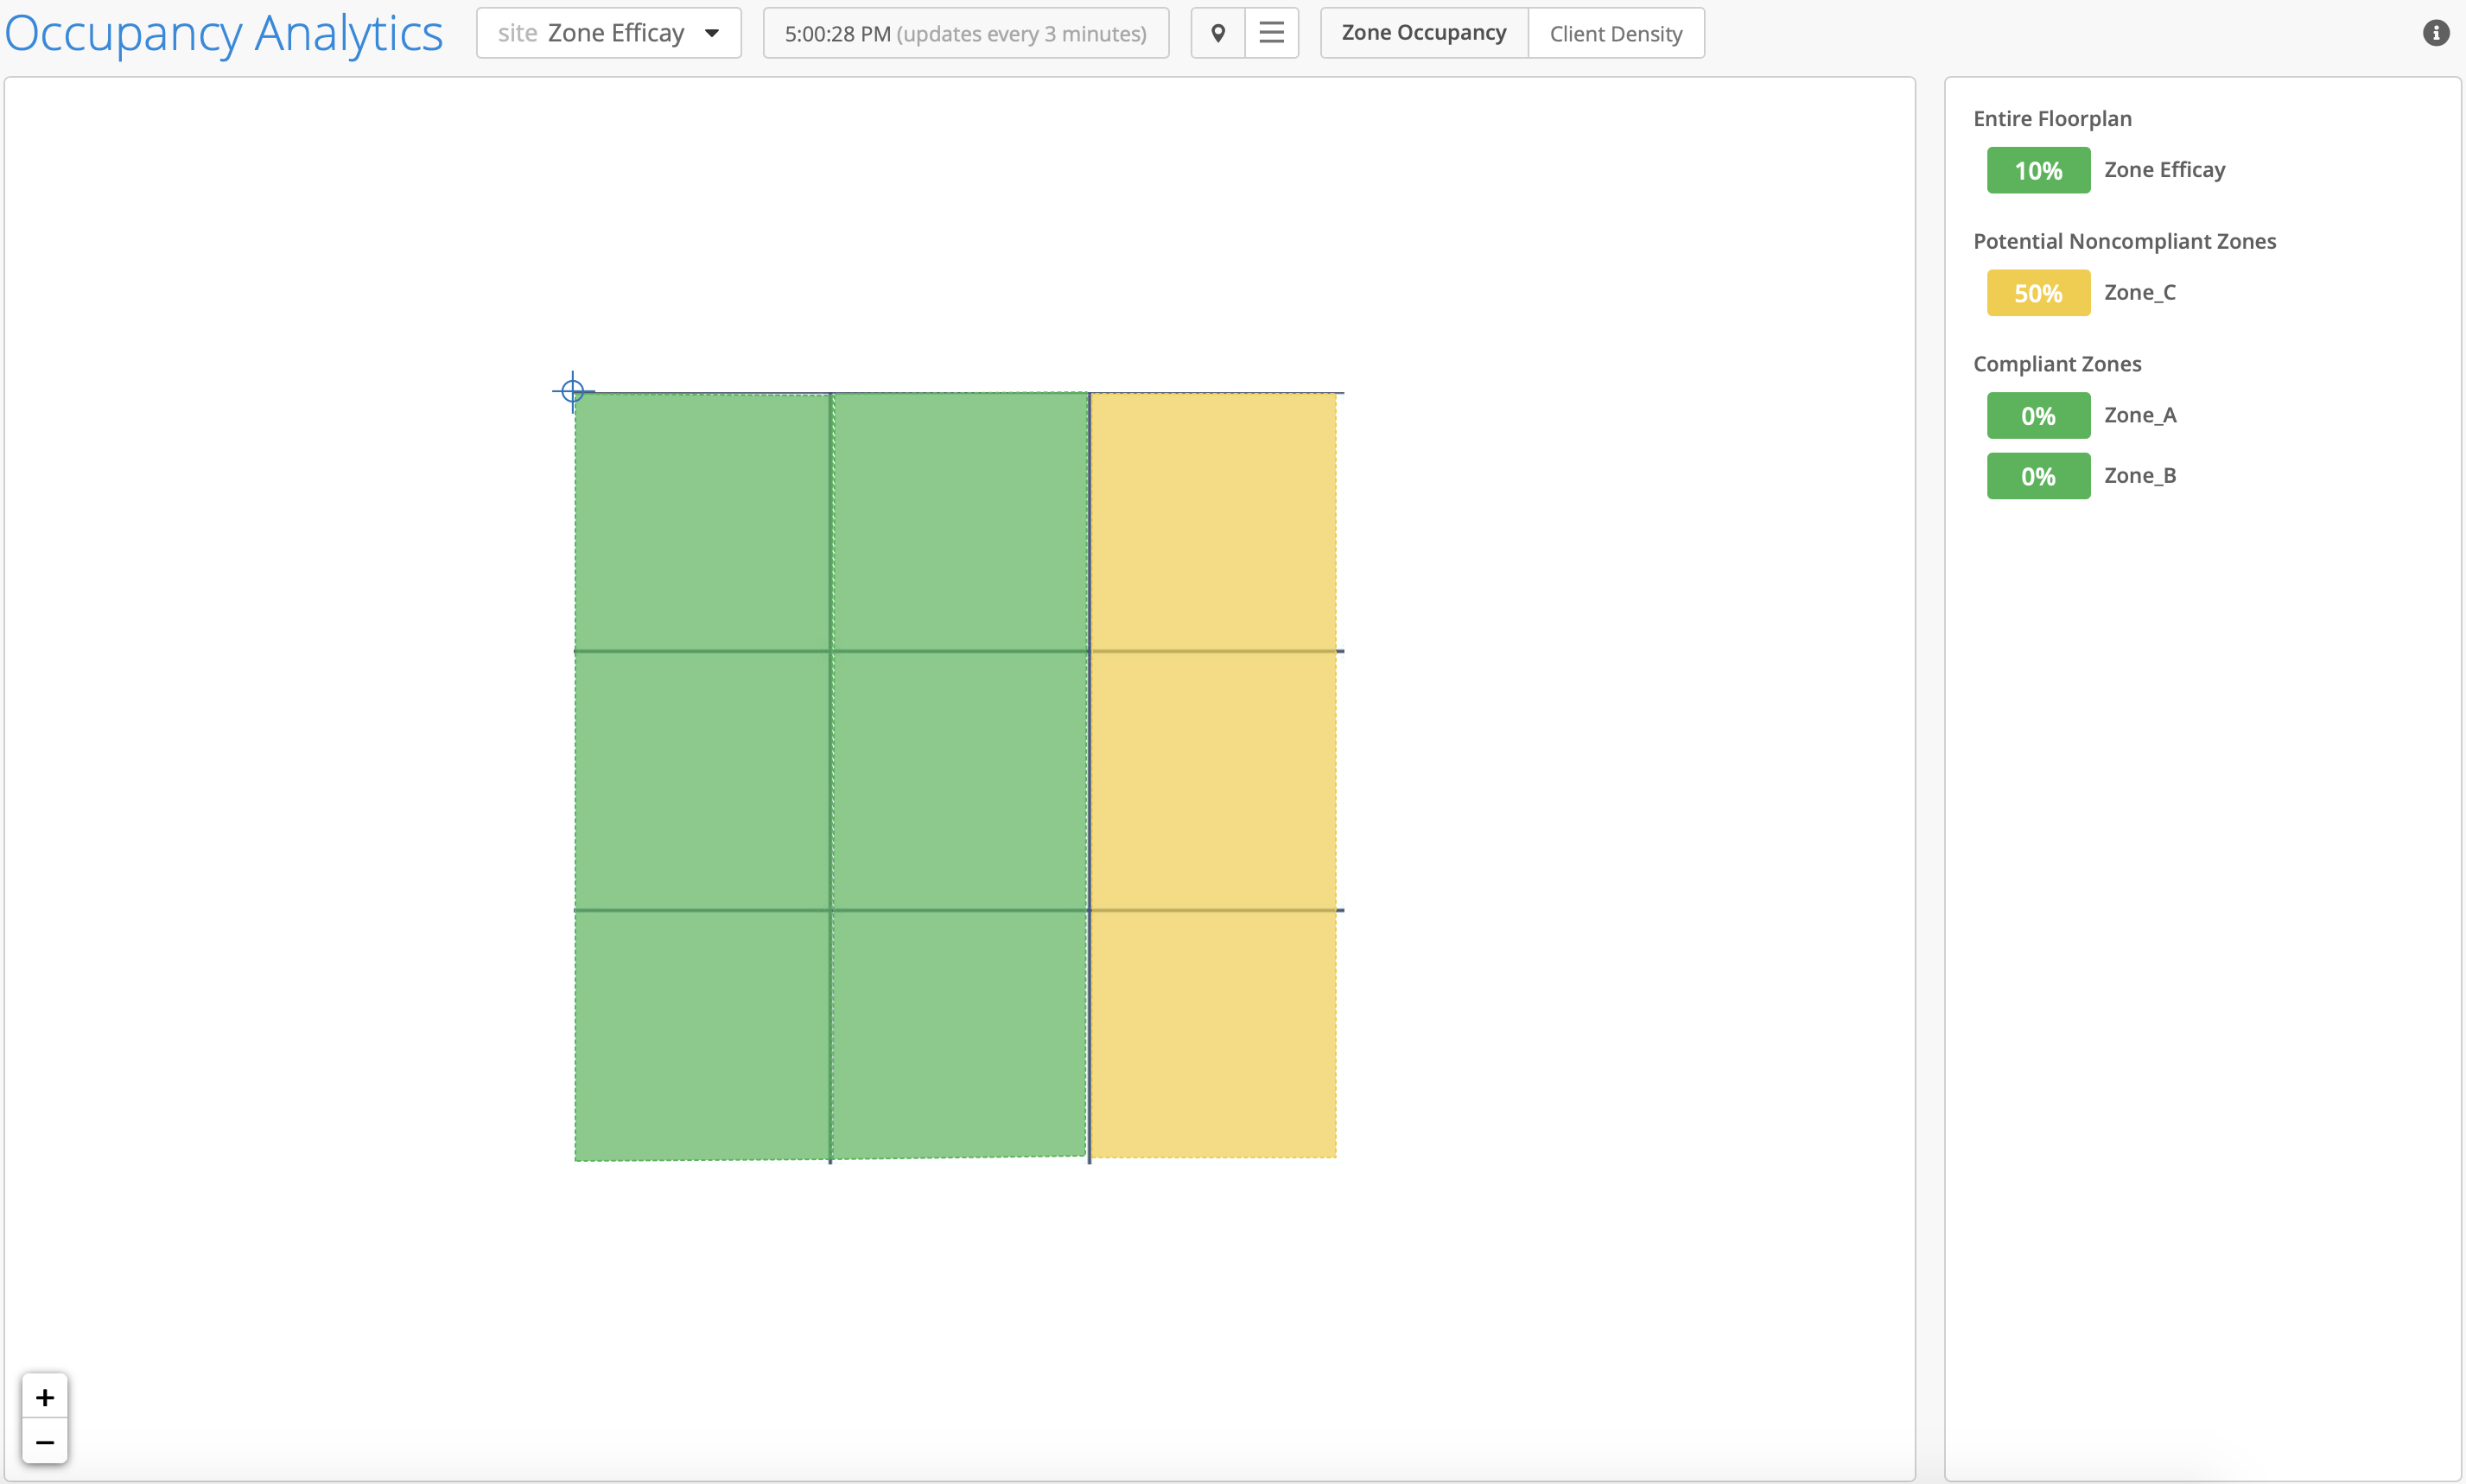Viewport: 2466px width, 1484px height.
Task: Click the 10% Zone Efficay badge
Action: [x=2037, y=170]
